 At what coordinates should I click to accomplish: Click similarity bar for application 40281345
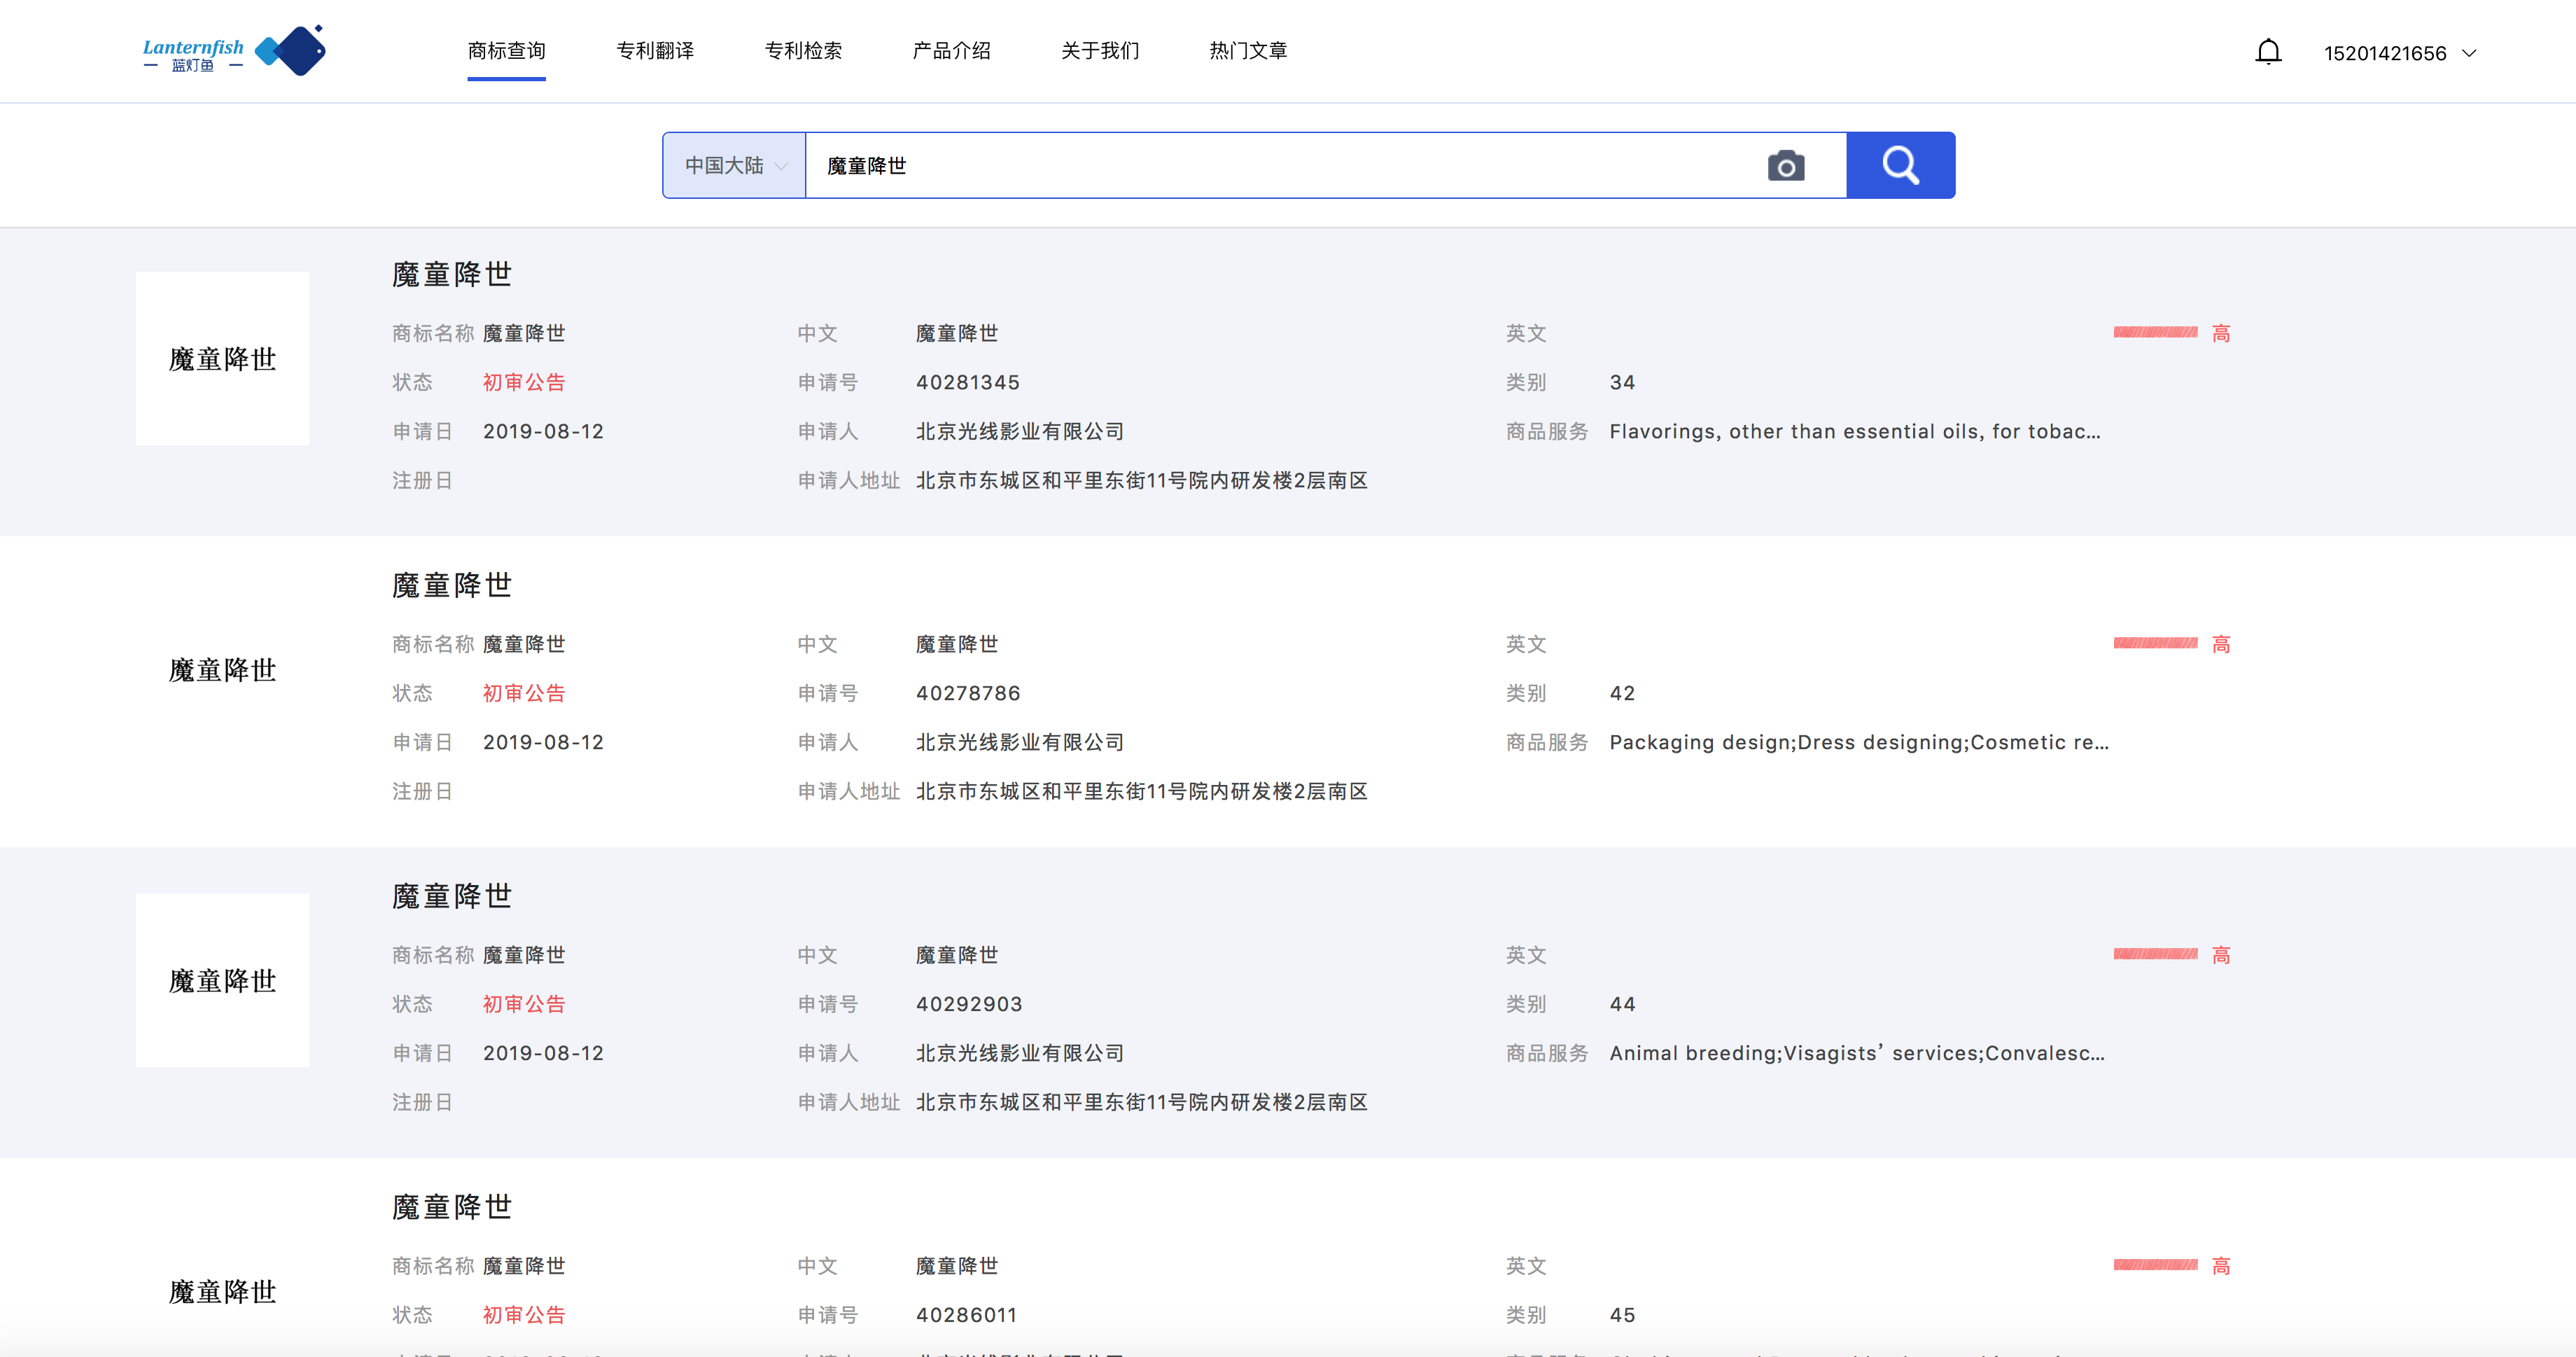tap(2155, 332)
